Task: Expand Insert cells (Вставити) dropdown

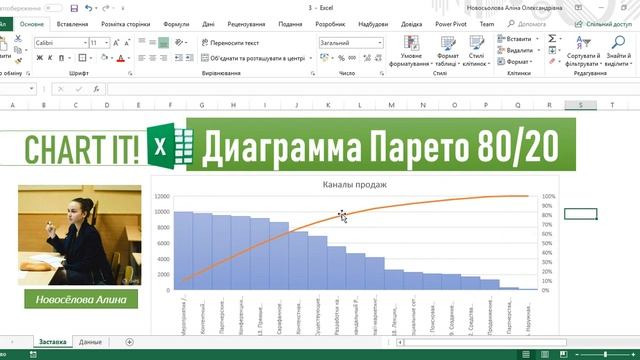Action: 537,39
